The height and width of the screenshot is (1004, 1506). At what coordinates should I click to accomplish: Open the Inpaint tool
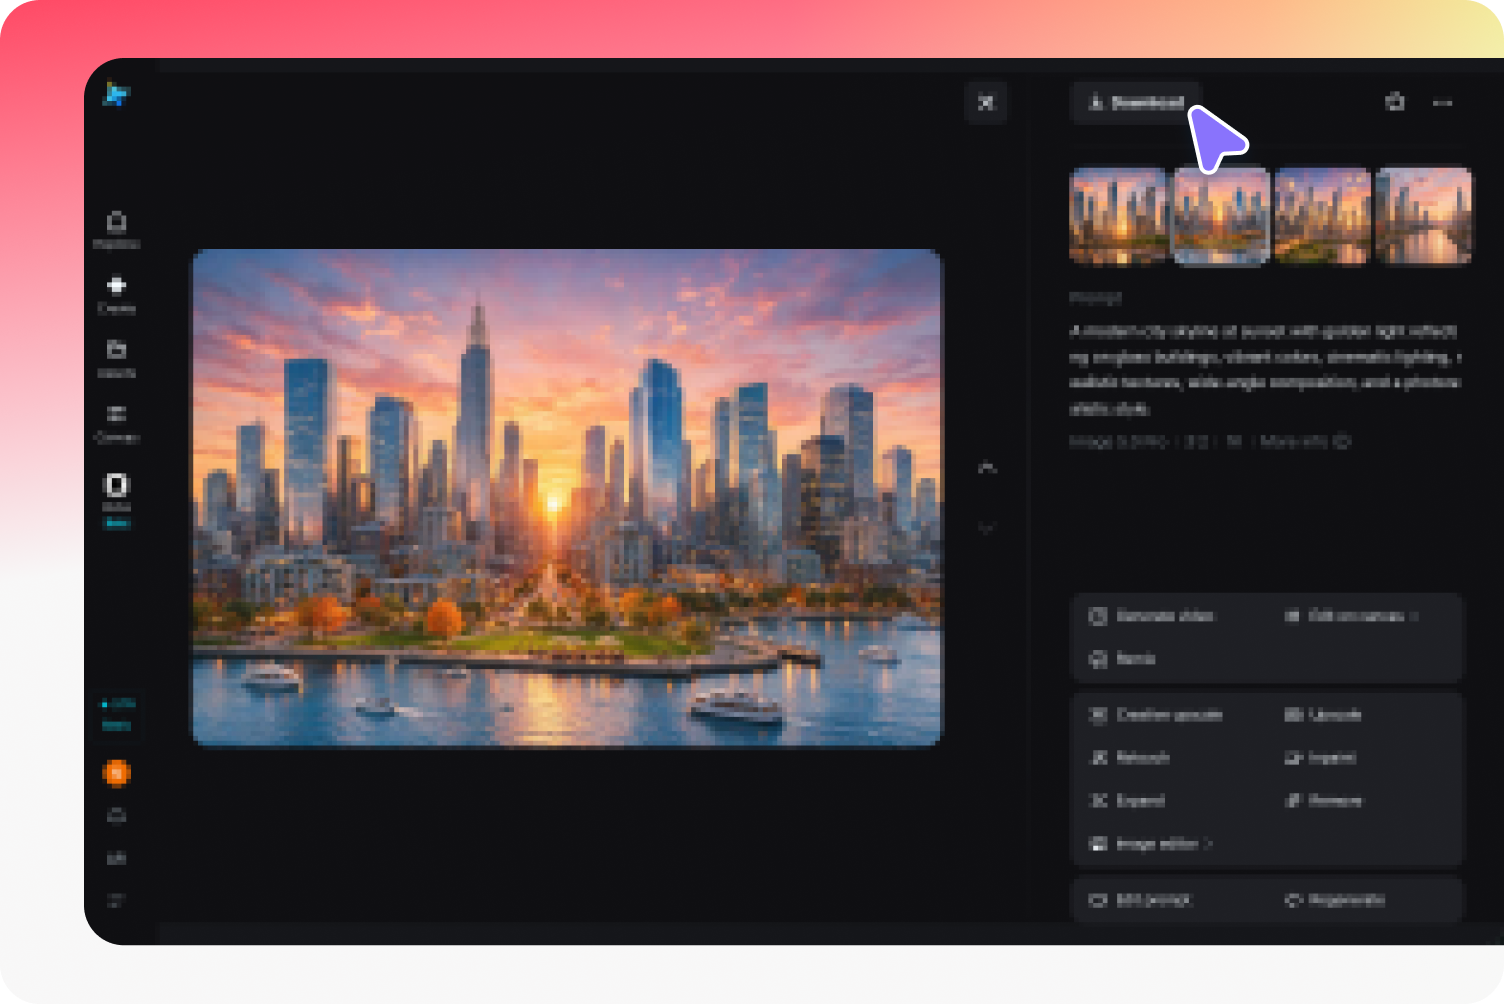[1321, 758]
